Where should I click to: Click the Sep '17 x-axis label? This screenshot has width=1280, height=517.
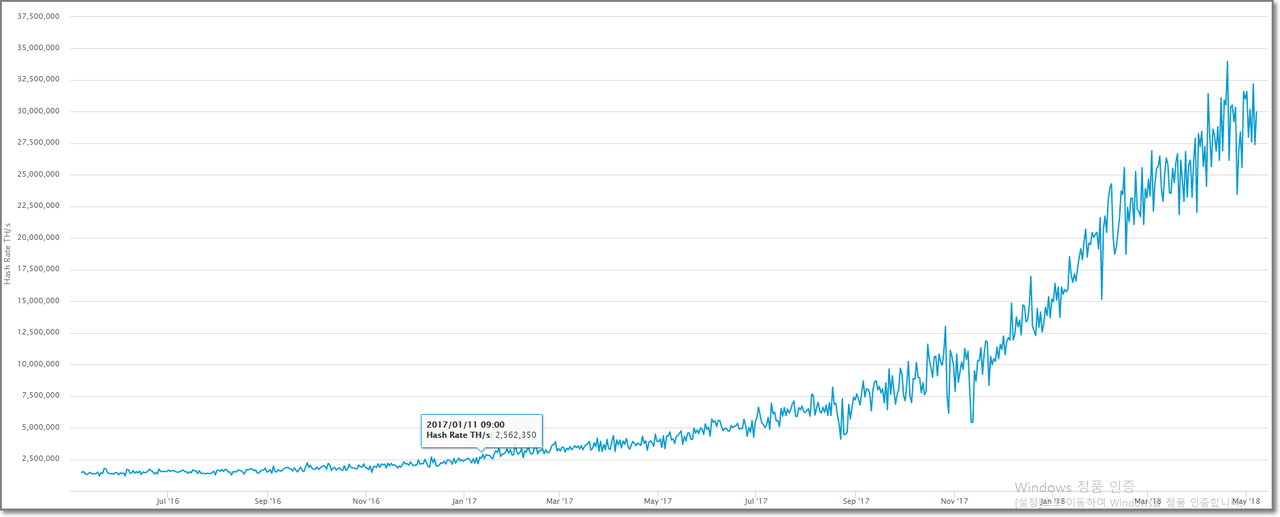tap(856, 501)
